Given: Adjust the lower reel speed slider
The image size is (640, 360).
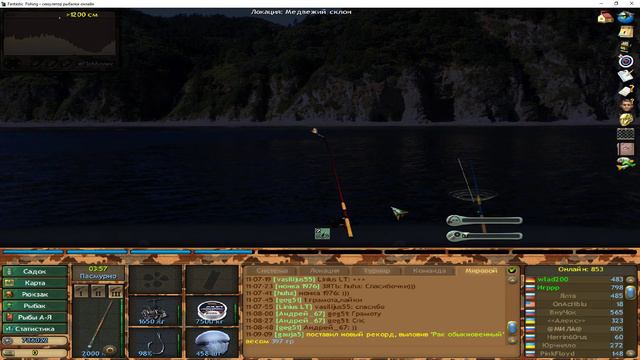Looking at the screenshot, I should click(x=484, y=236).
